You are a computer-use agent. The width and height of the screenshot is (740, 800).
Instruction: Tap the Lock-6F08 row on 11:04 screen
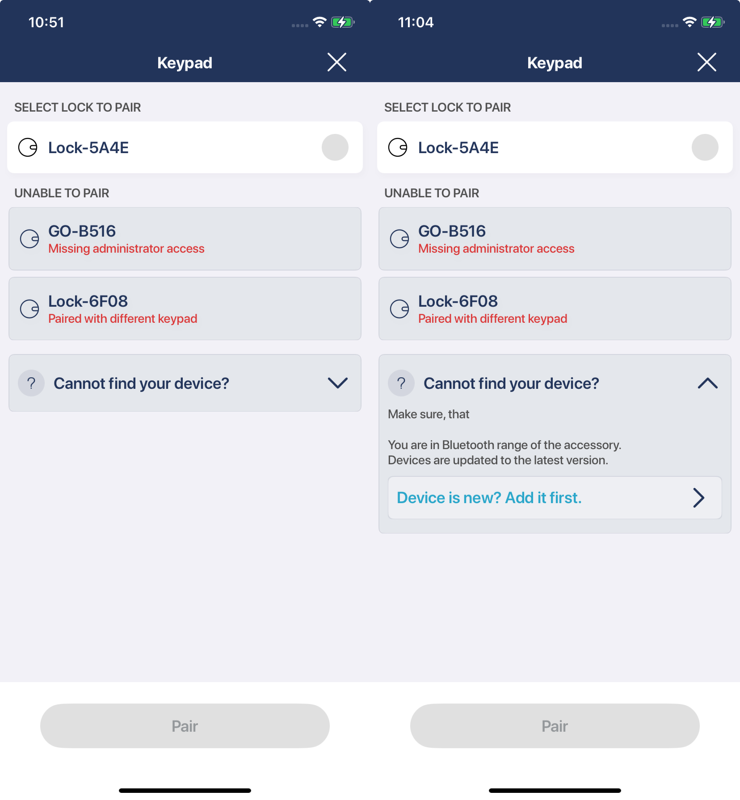tap(555, 309)
